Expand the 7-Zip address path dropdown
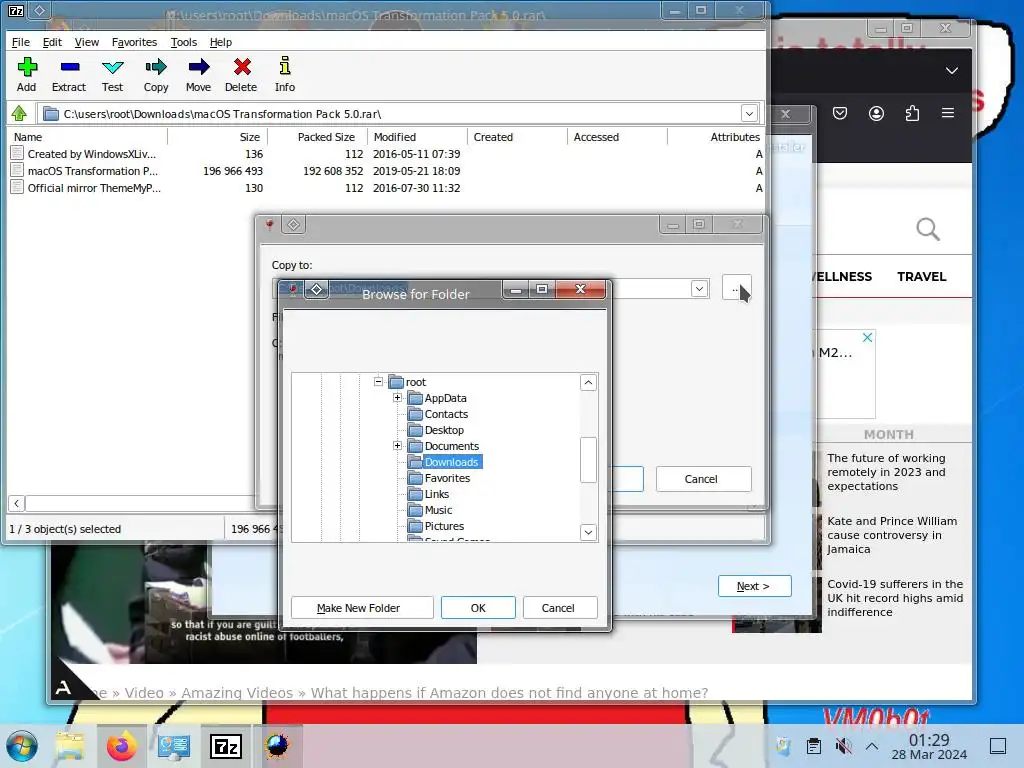Viewport: 1024px width, 768px height. pyautogui.click(x=749, y=114)
